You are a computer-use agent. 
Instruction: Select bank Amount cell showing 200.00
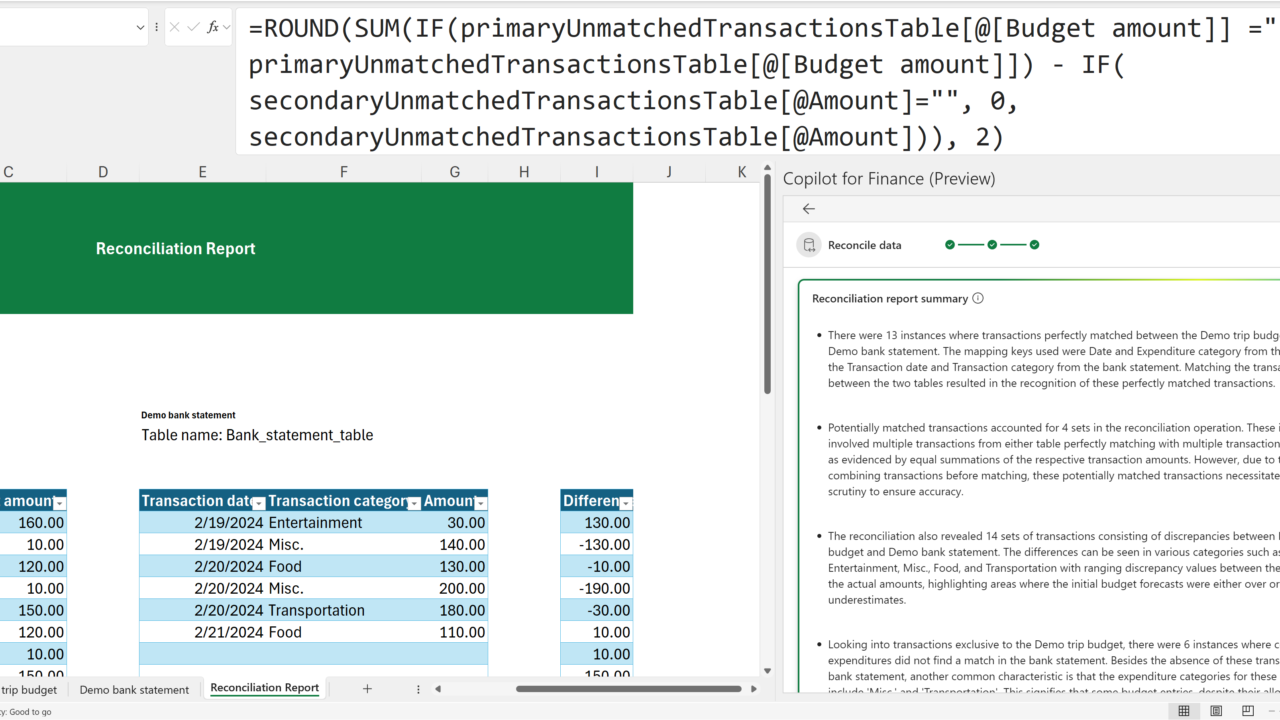(x=455, y=589)
